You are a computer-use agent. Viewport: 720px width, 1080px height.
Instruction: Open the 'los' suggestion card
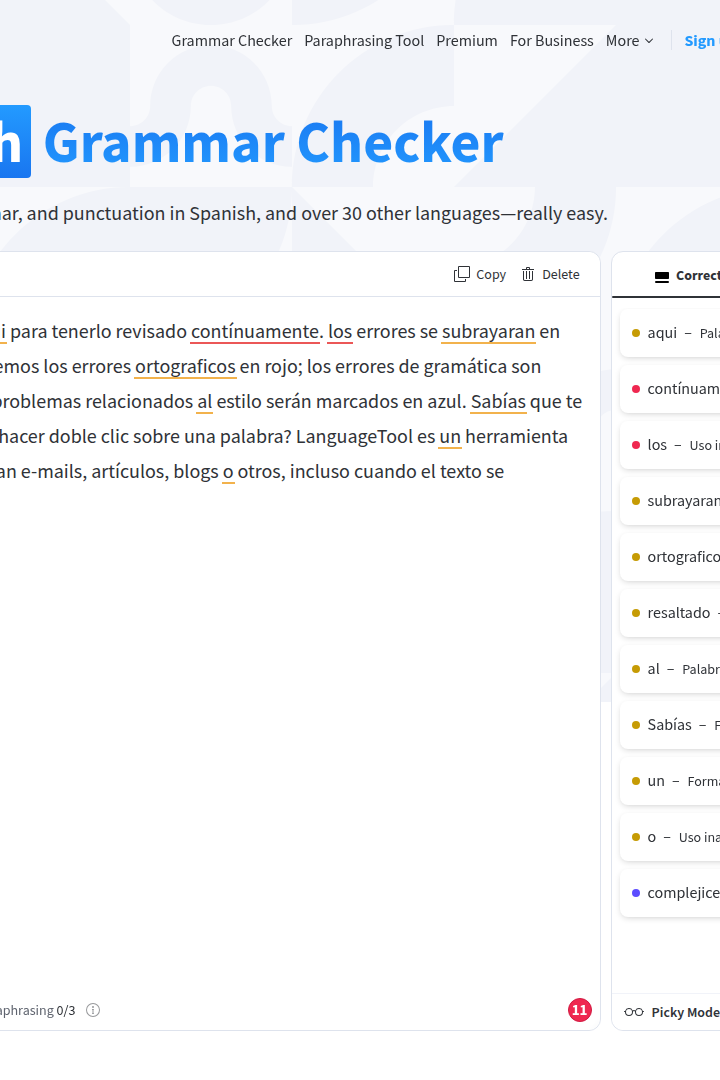[x=670, y=445]
